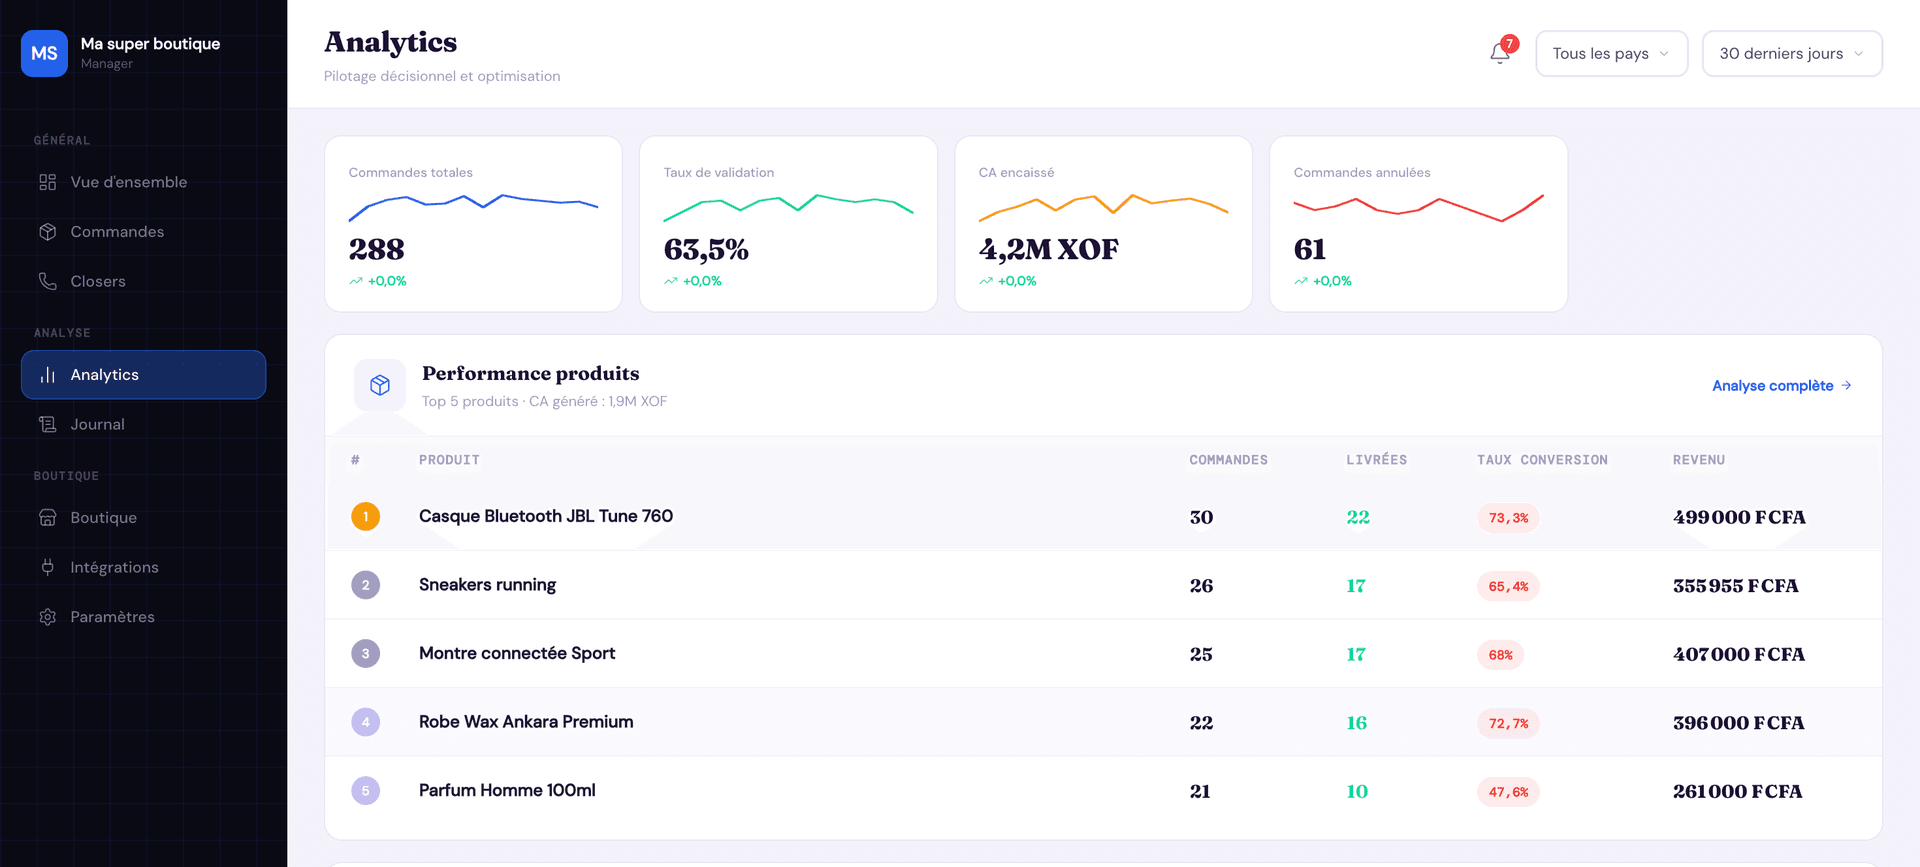
Task: Click the 407 000 FCFA revenue value
Action: pos(1739,654)
